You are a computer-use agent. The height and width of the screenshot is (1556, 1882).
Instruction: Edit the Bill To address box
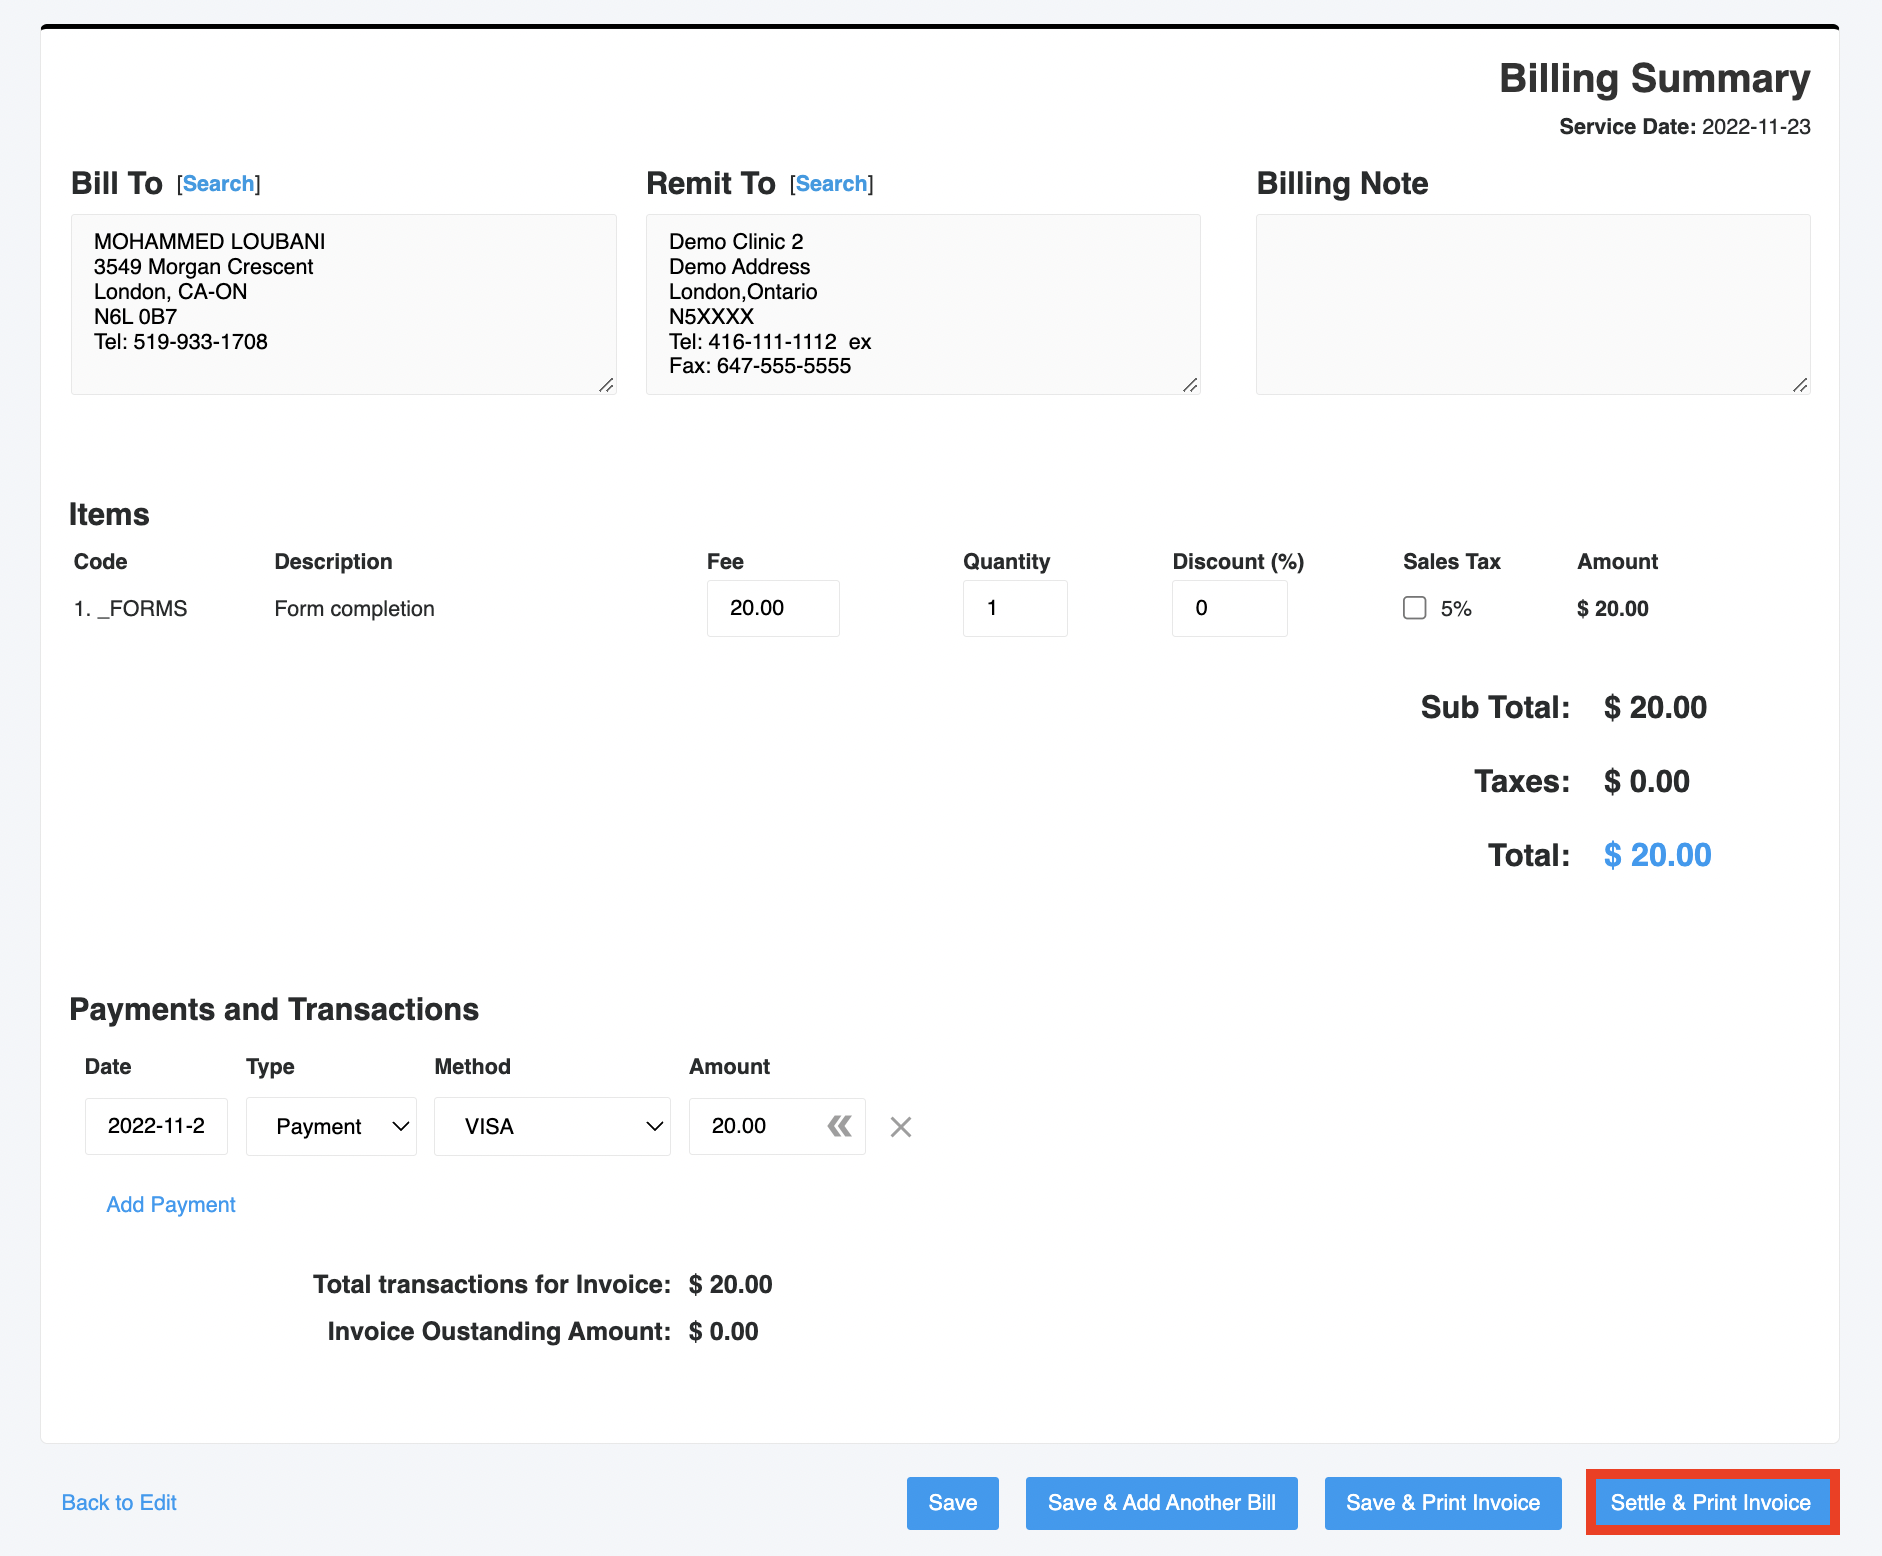(x=343, y=300)
